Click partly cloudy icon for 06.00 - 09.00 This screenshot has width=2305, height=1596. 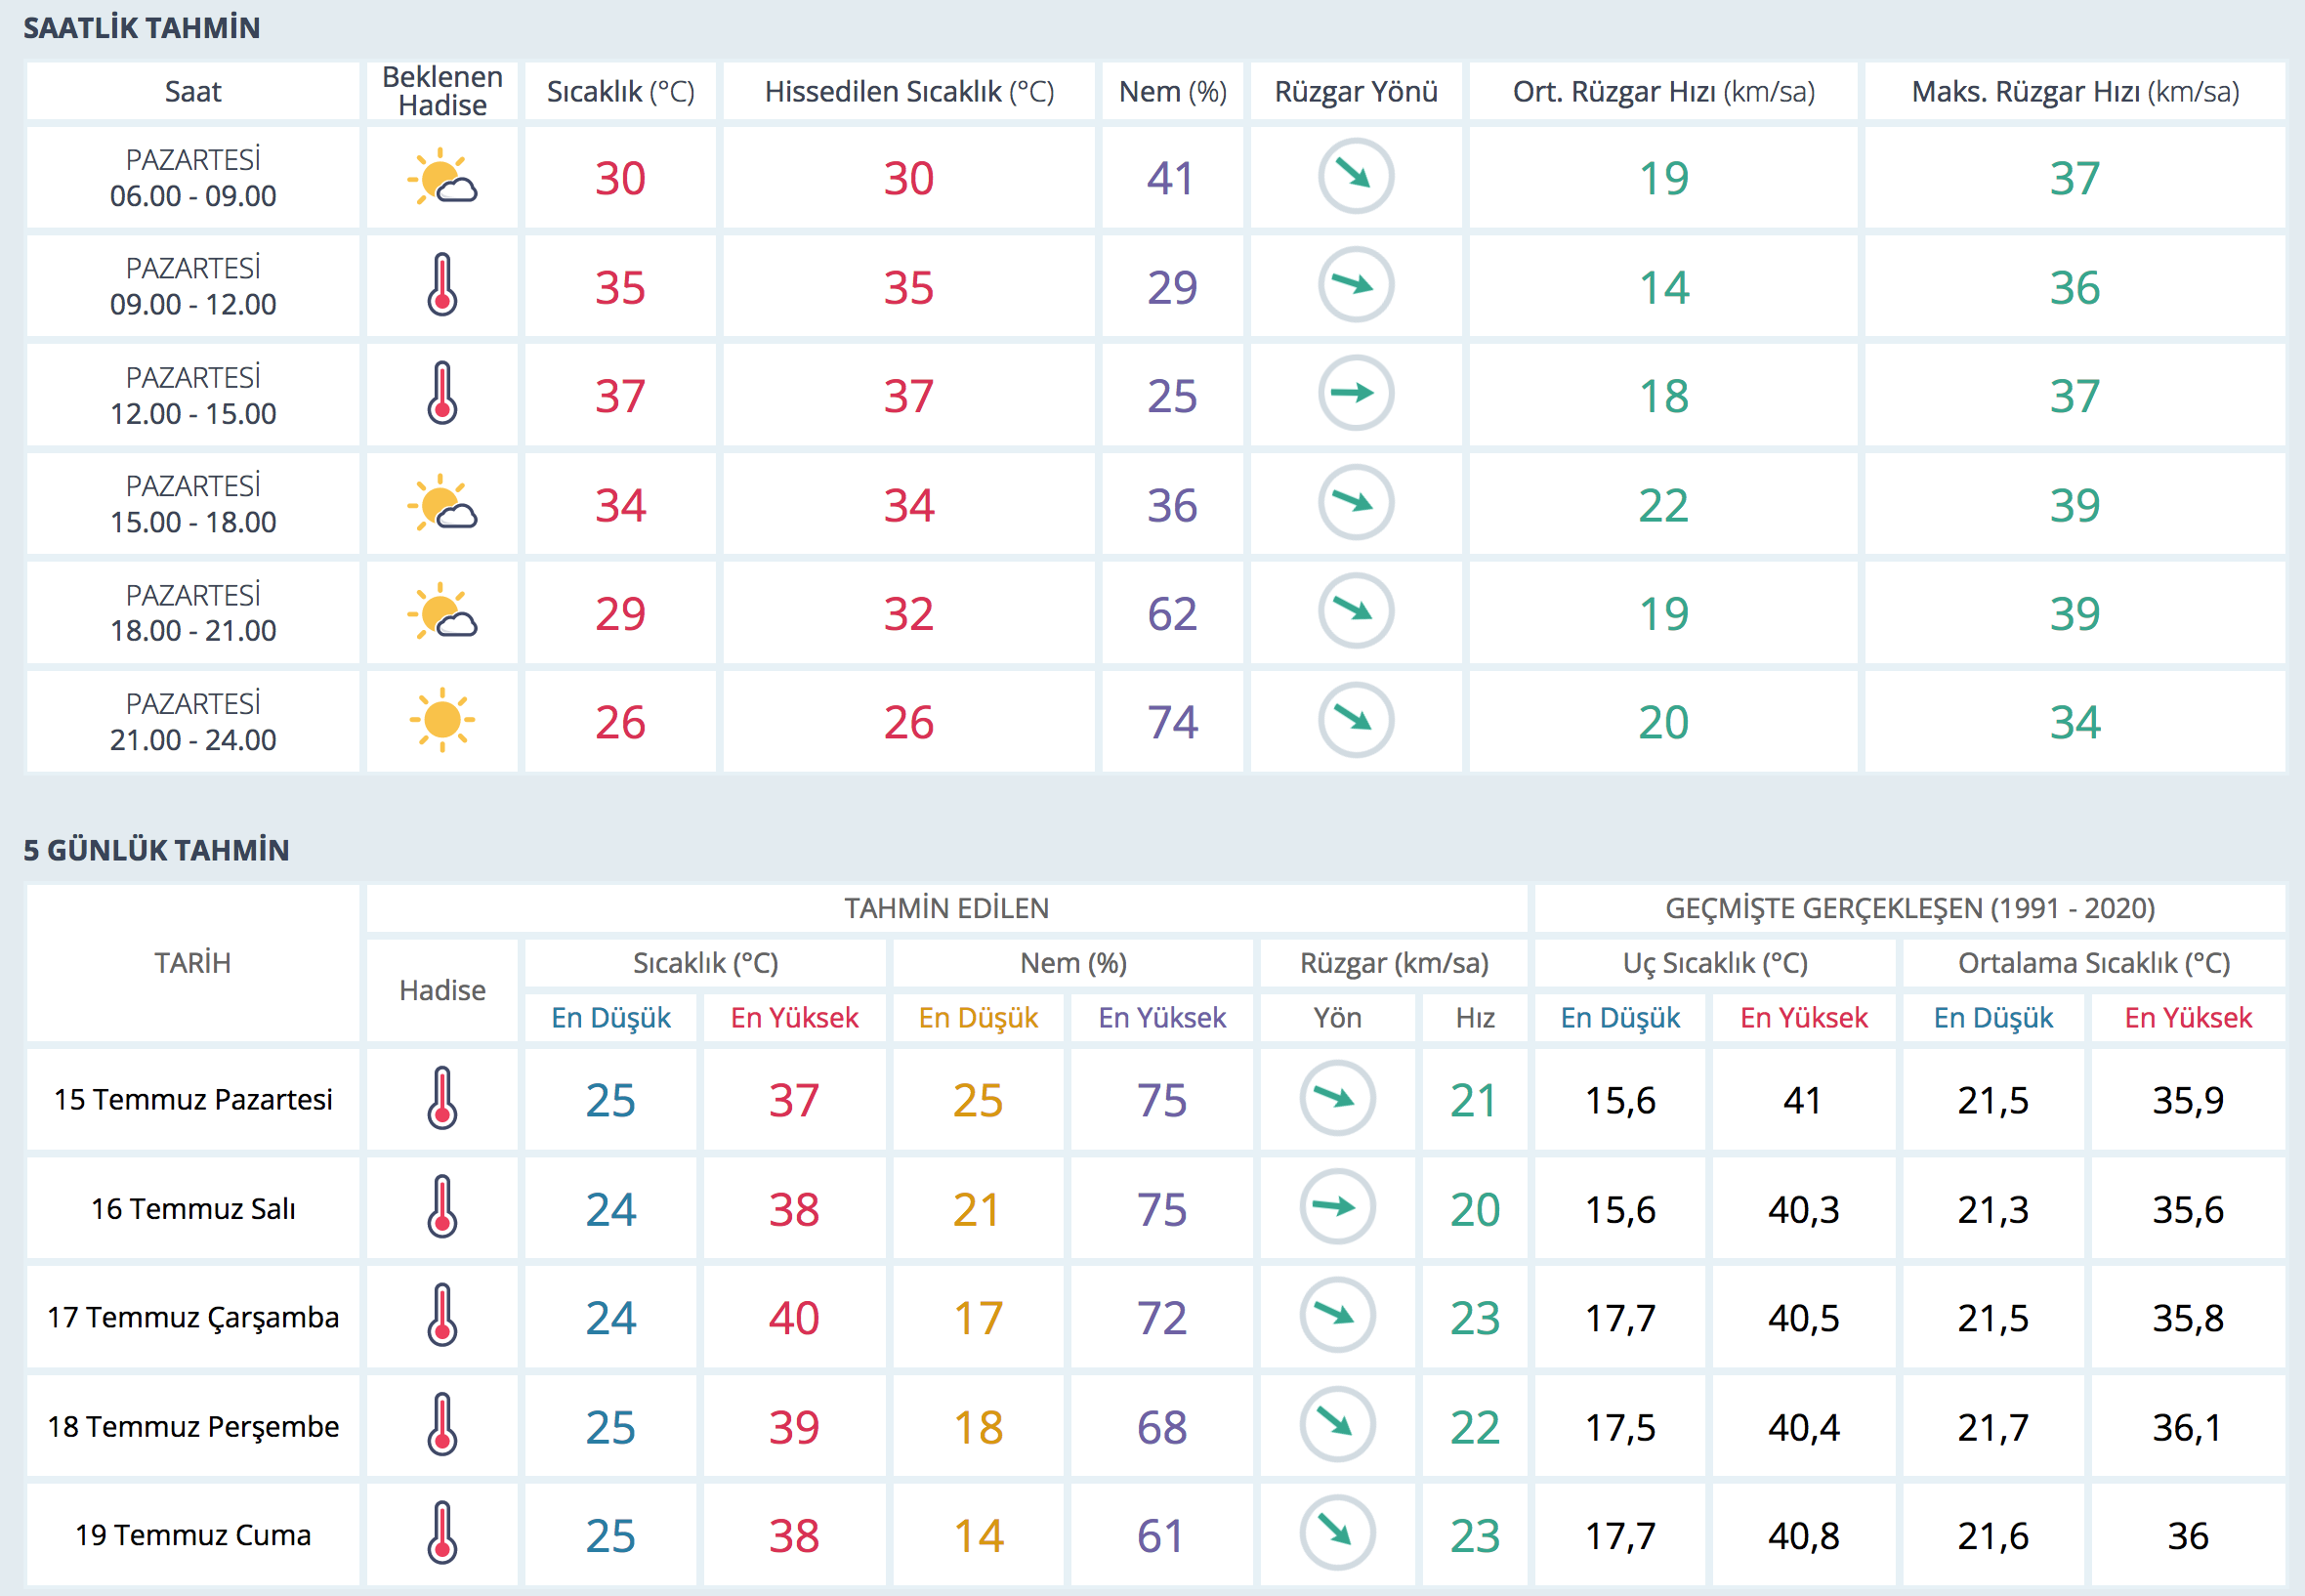point(442,178)
